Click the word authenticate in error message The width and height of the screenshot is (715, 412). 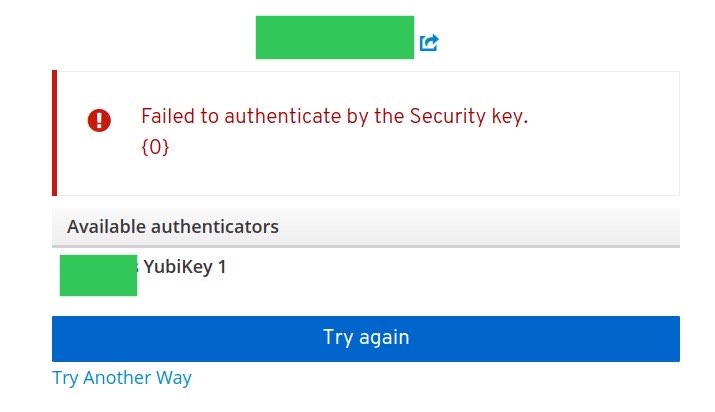click(283, 116)
